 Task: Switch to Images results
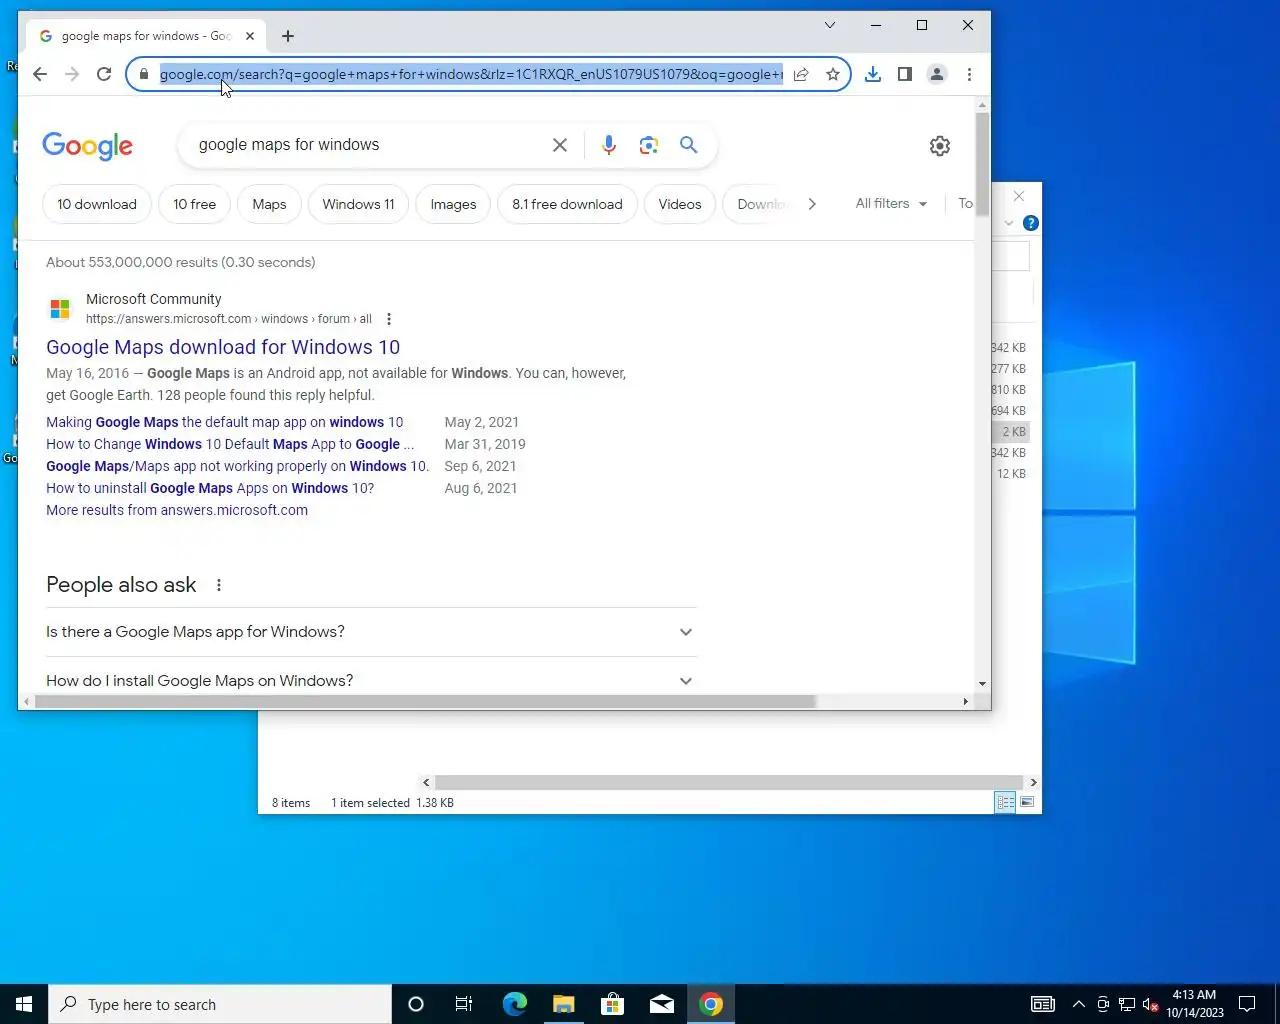453,204
